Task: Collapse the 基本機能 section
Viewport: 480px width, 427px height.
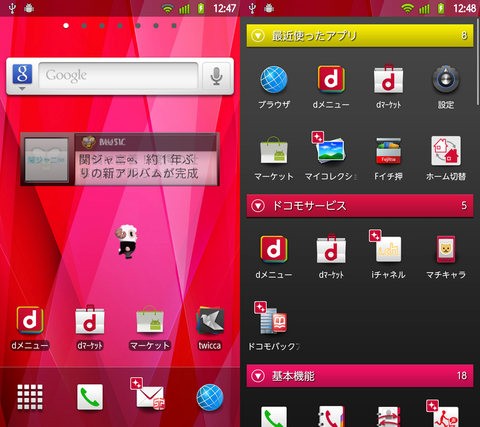Action: pyautogui.click(x=258, y=376)
